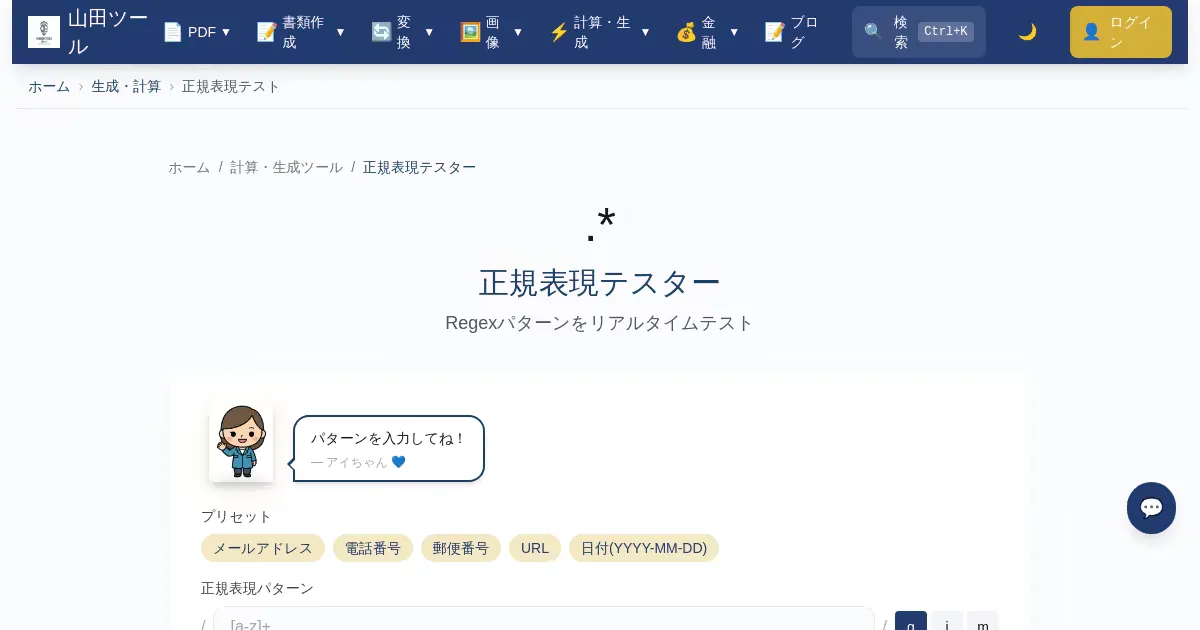This screenshot has width=1200, height=630.
Task: Go to 生成・計算 breadcrumb link
Action: tap(126, 86)
